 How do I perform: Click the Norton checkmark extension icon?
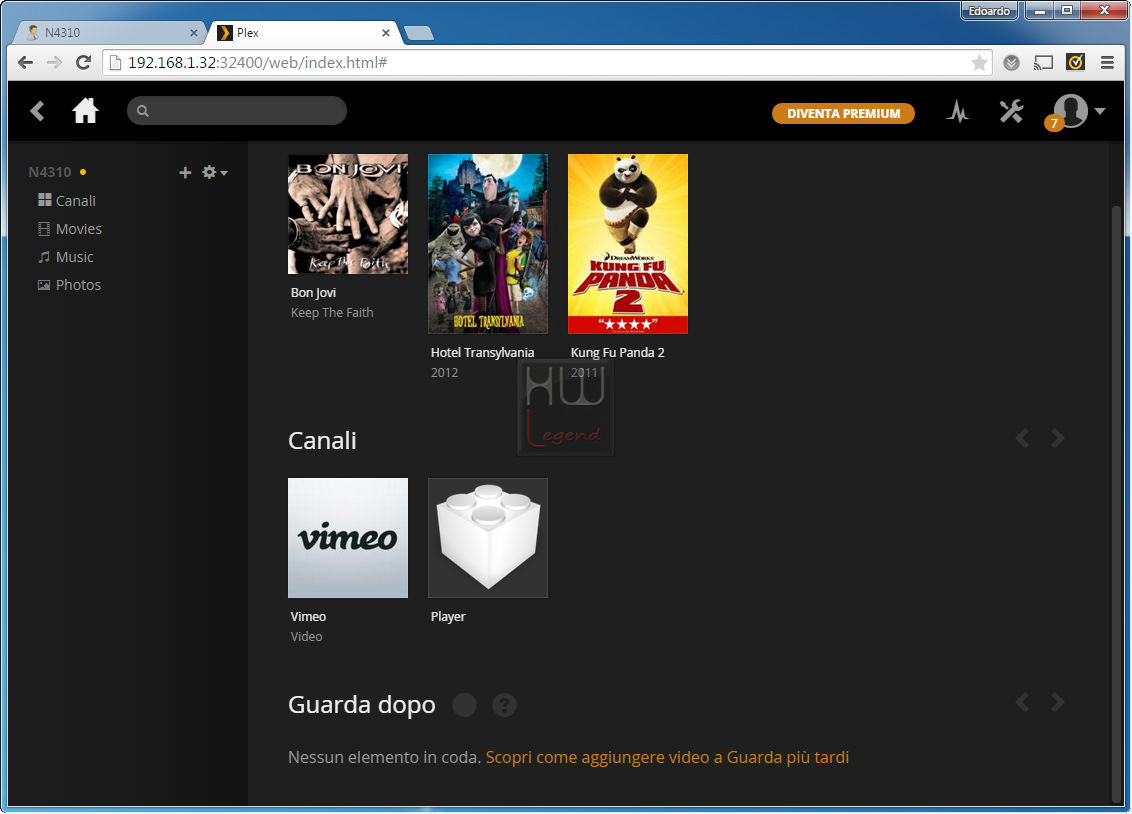1076,62
